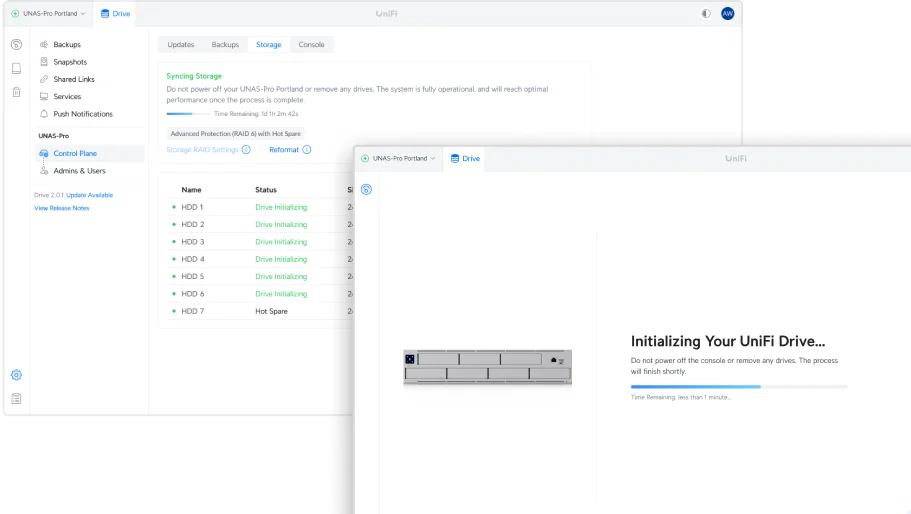Open the Drive app icon in back window header
The image size is (911, 514).
point(105,13)
